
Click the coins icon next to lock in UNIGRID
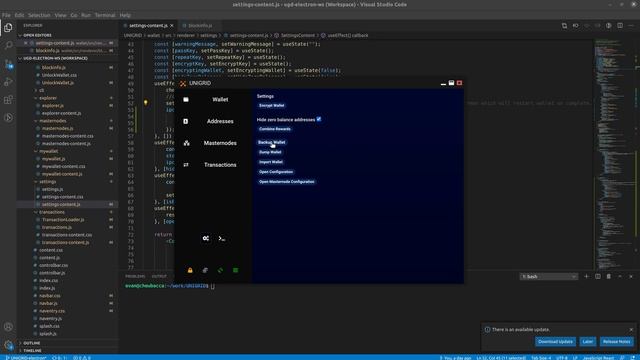(205, 270)
